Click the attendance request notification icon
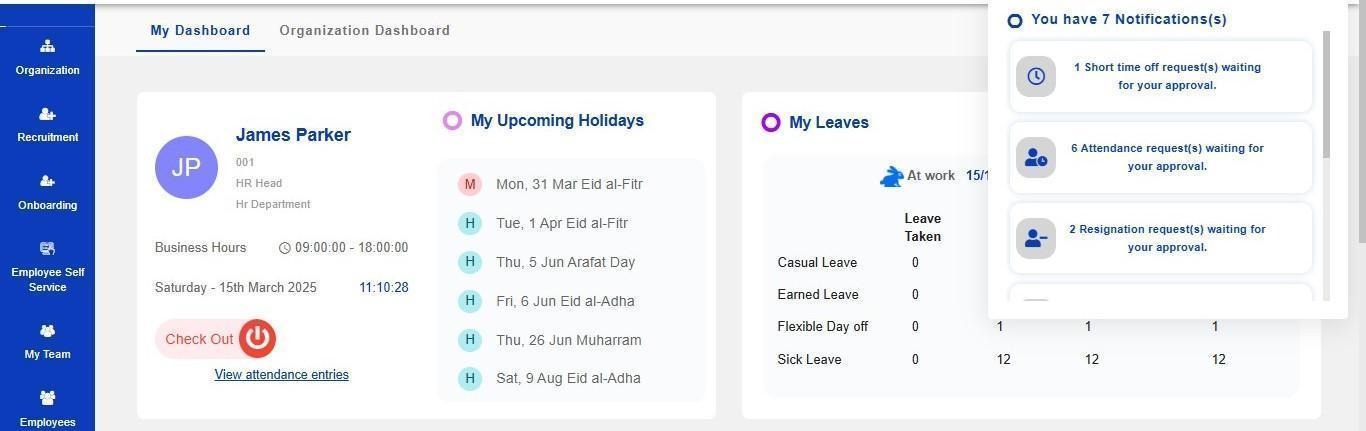Image resolution: width=1366 pixels, height=431 pixels. pyautogui.click(x=1036, y=158)
